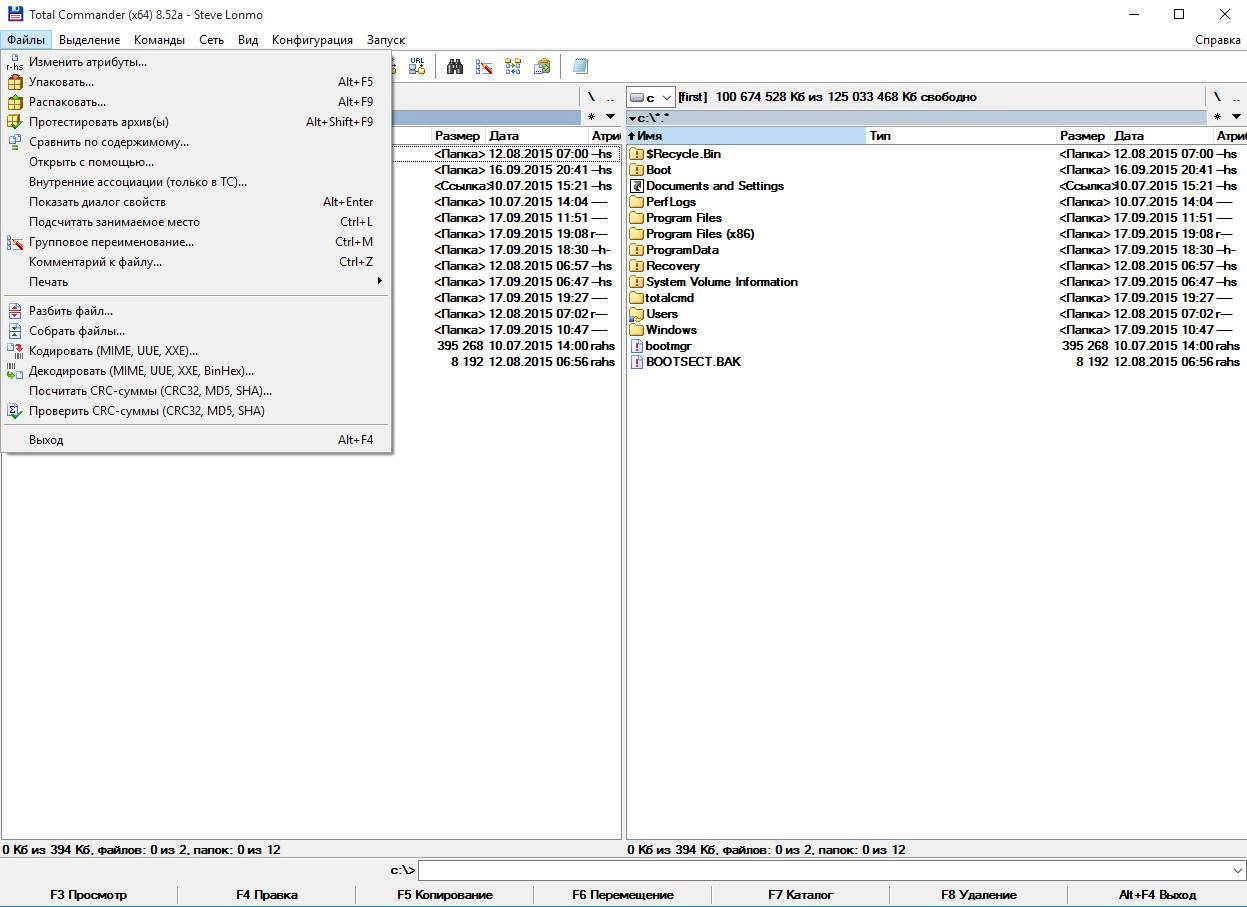Click the totalcmd folder icon
The height and width of the screenshot is (907, 1247).
(x=637, y=298)
